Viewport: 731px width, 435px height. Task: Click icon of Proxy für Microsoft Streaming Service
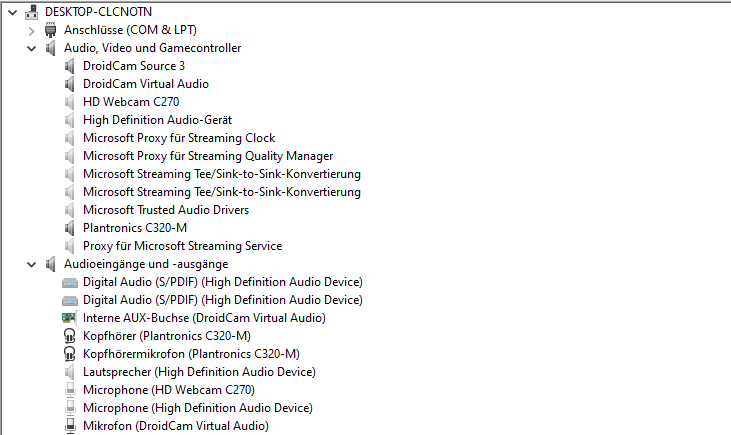tap(69, 246)
